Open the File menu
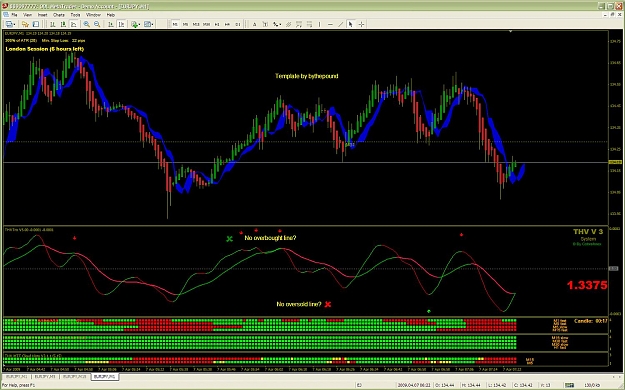 (x=14, y=15)
